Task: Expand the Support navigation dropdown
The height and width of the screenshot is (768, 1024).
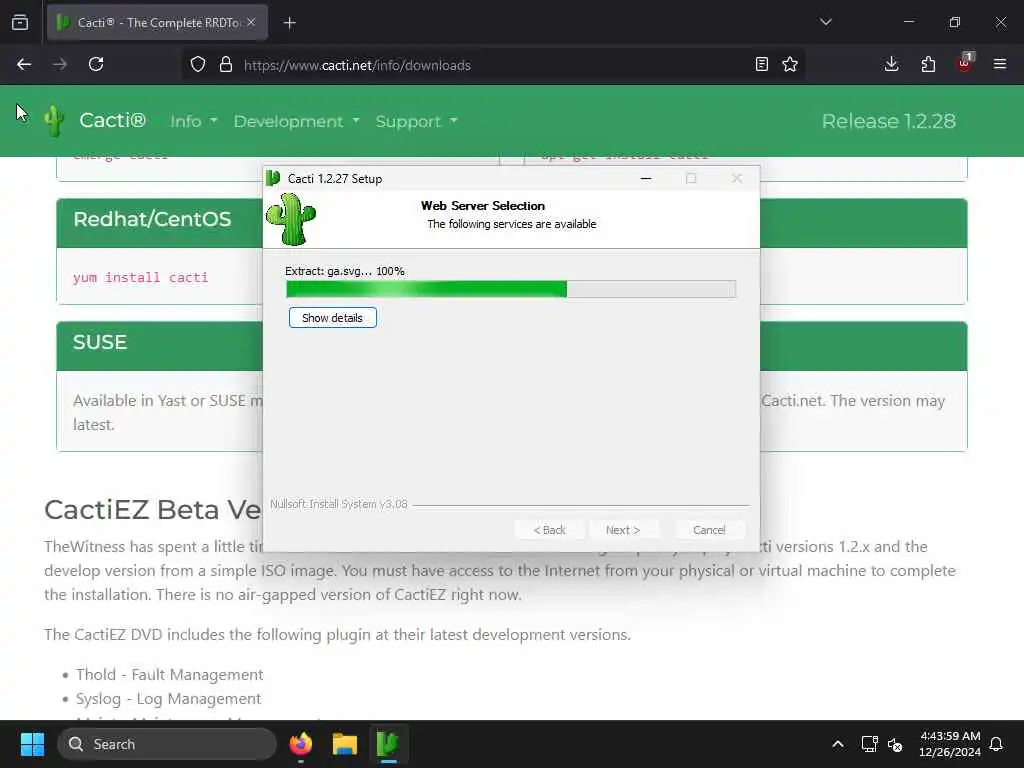Action: (x=417, y=121)
